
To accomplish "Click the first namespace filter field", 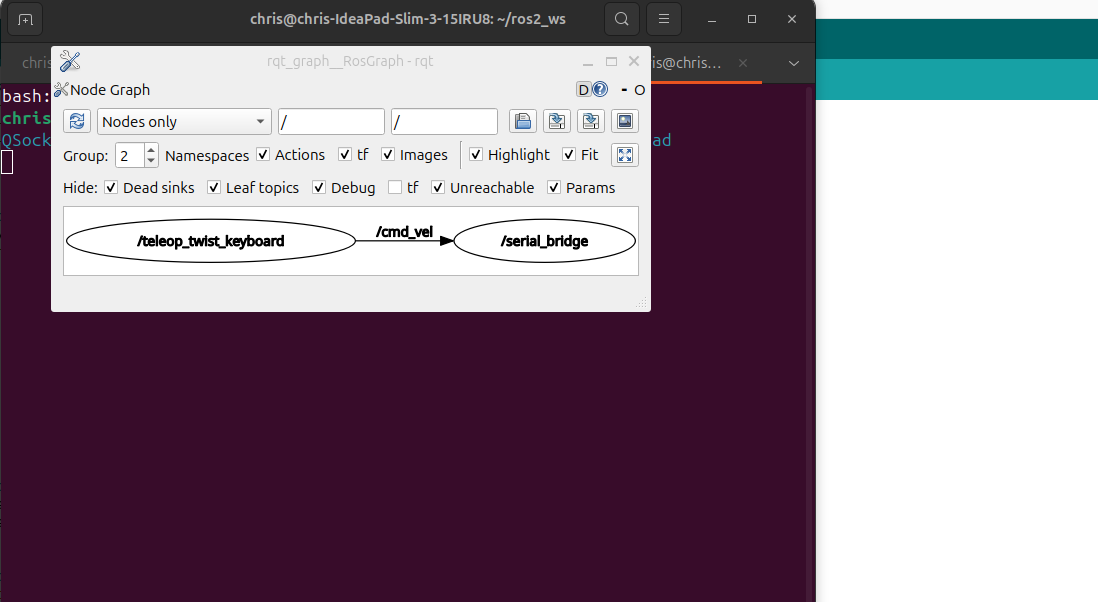I will tap(331, 121).
